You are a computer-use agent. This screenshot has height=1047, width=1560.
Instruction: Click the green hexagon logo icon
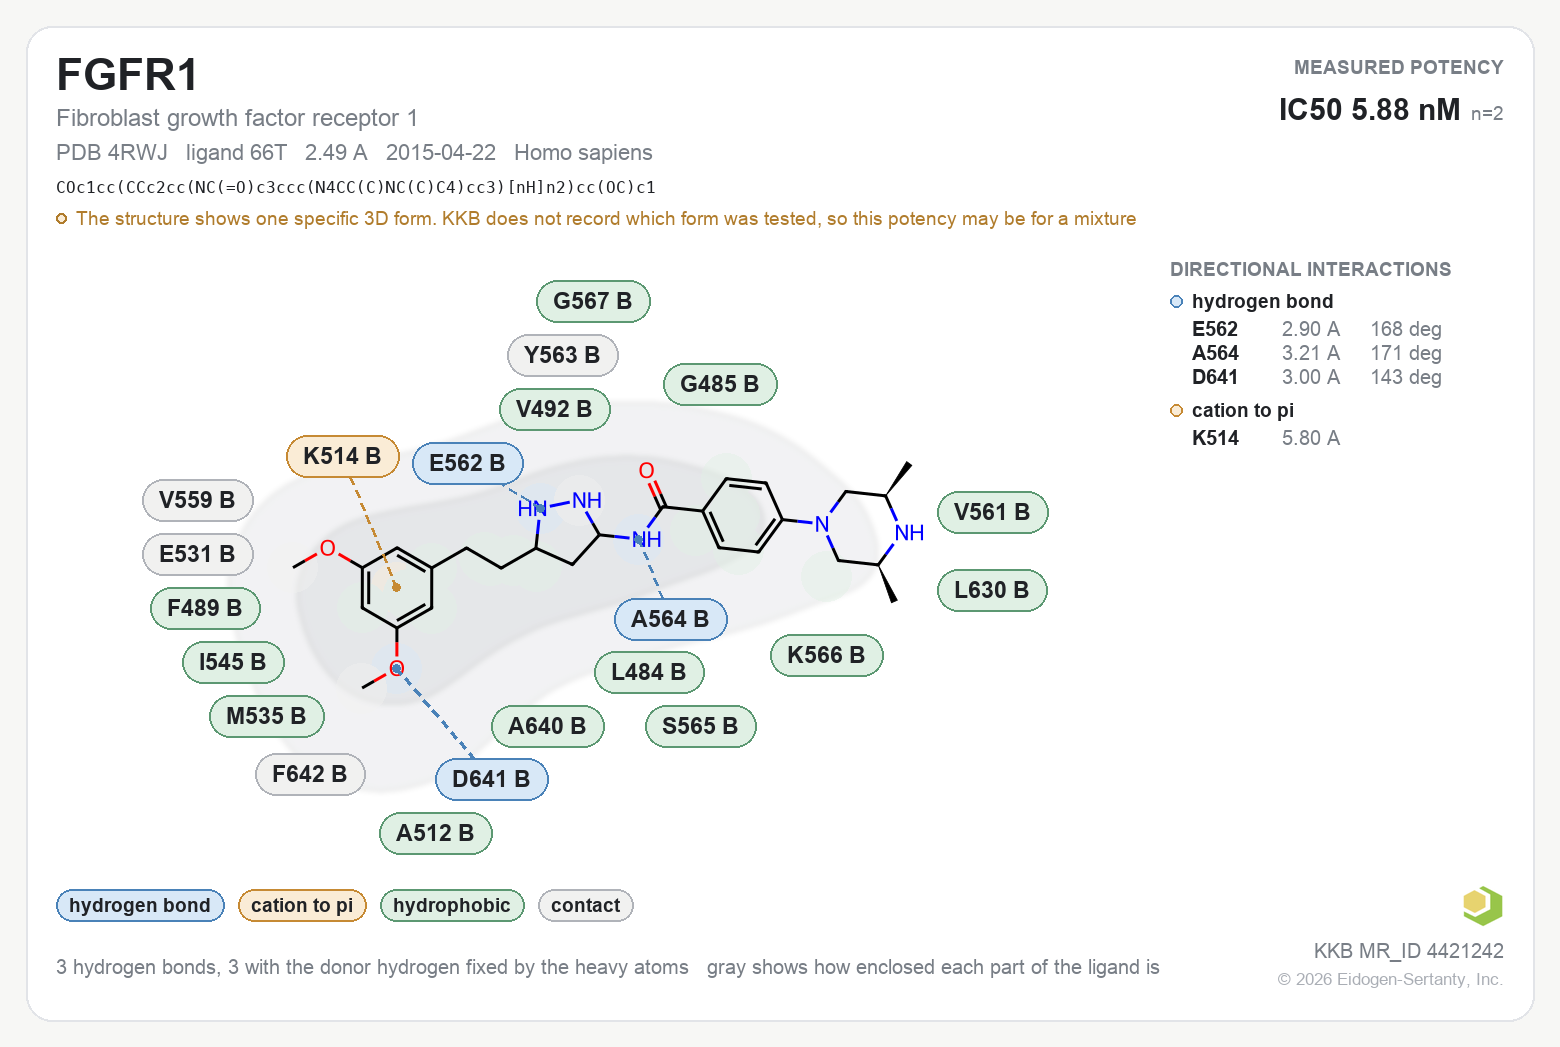(1482, 905)
